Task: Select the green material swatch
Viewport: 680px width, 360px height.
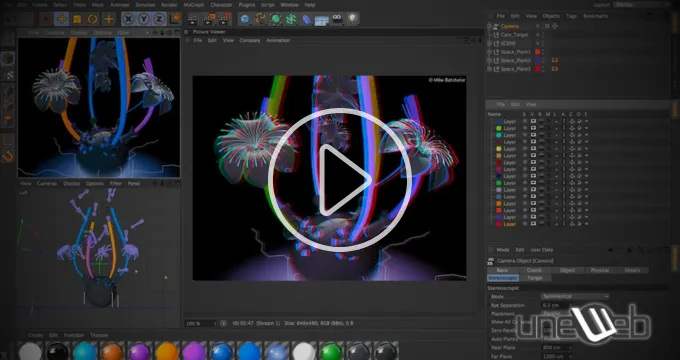Action: pos(331,351)
